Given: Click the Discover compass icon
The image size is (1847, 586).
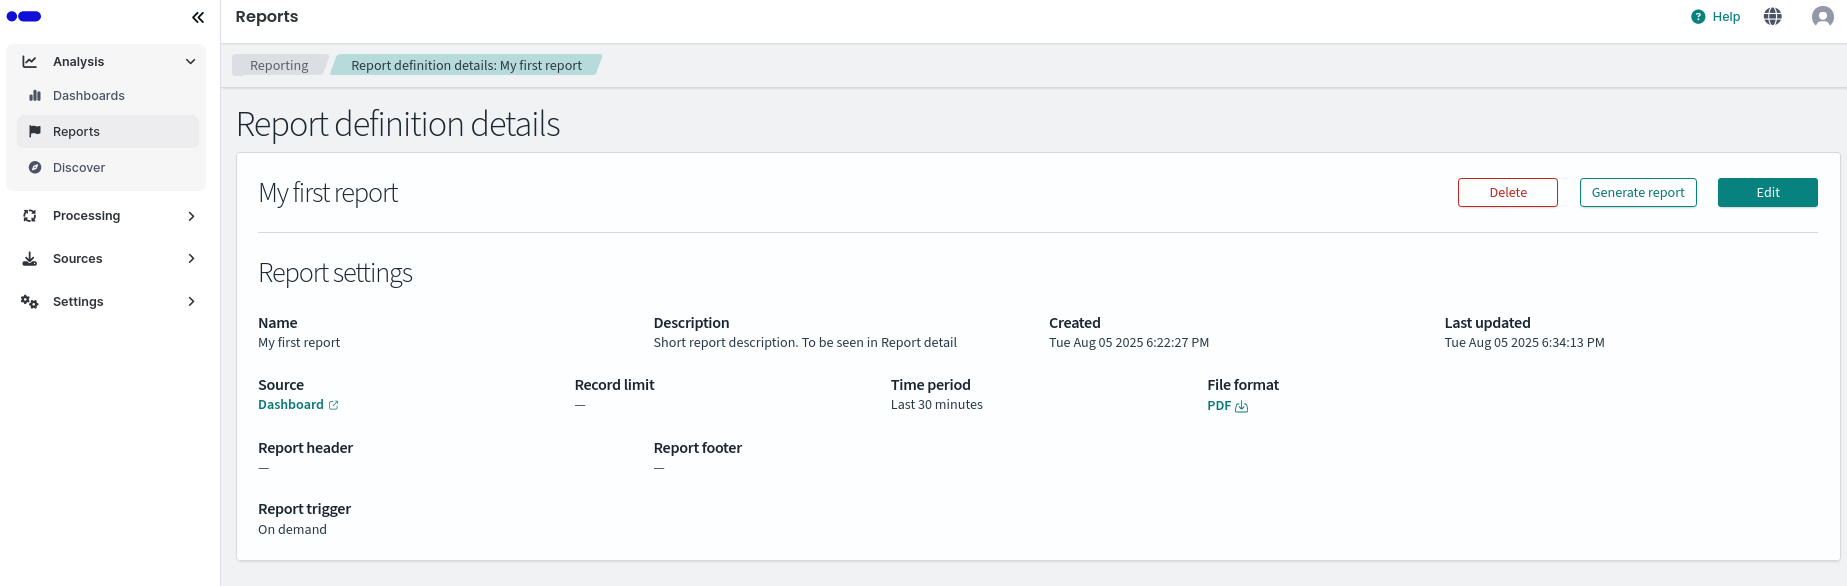Looking at the screenshot, I should click(35, 167).
